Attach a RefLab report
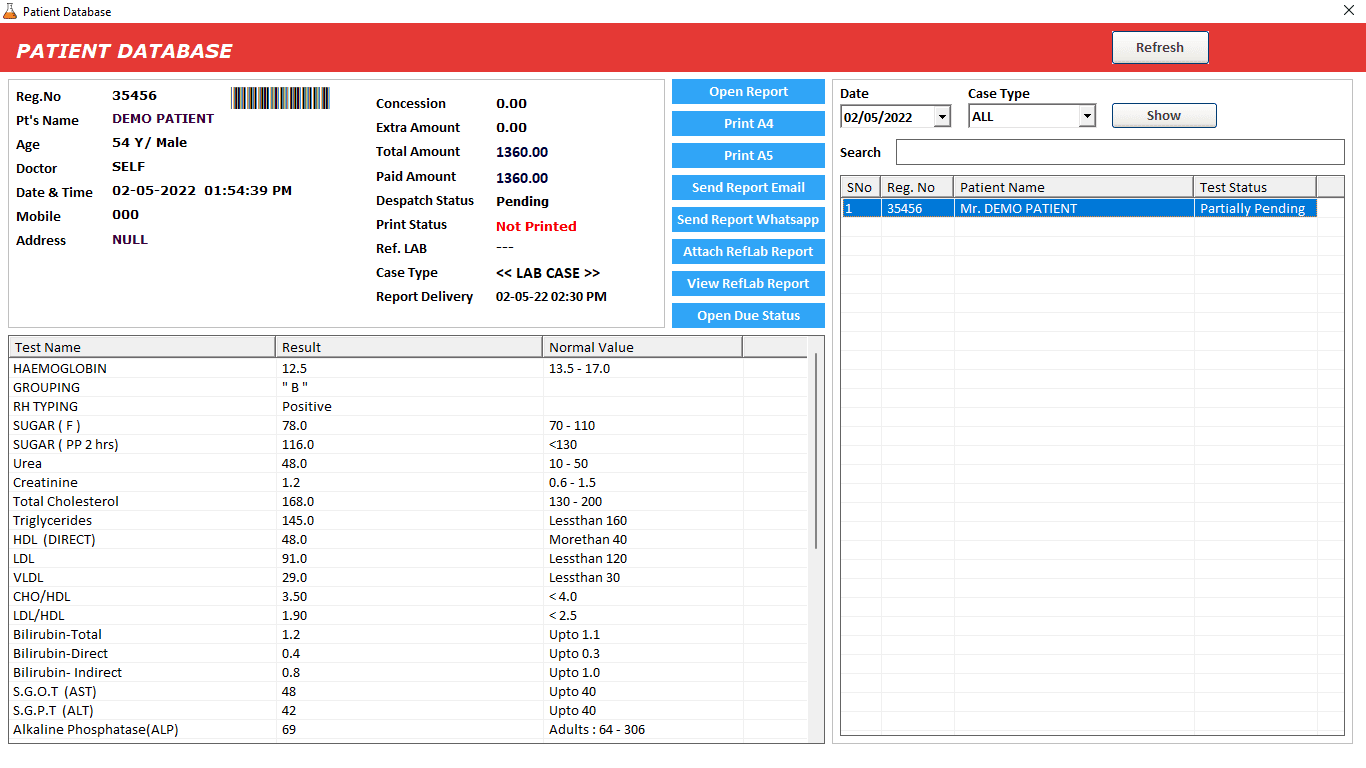This screenshot has width=1366, height=768. (x=748, y=252)
